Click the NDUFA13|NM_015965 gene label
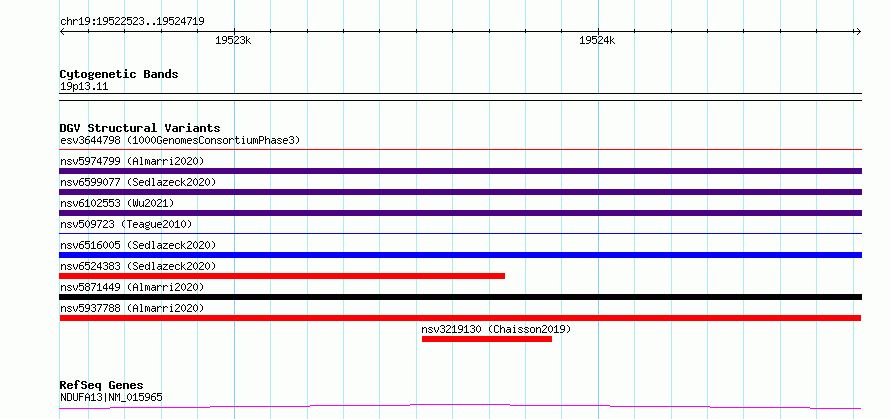Viewport: 890px width, 419px height. click(111, 397)
